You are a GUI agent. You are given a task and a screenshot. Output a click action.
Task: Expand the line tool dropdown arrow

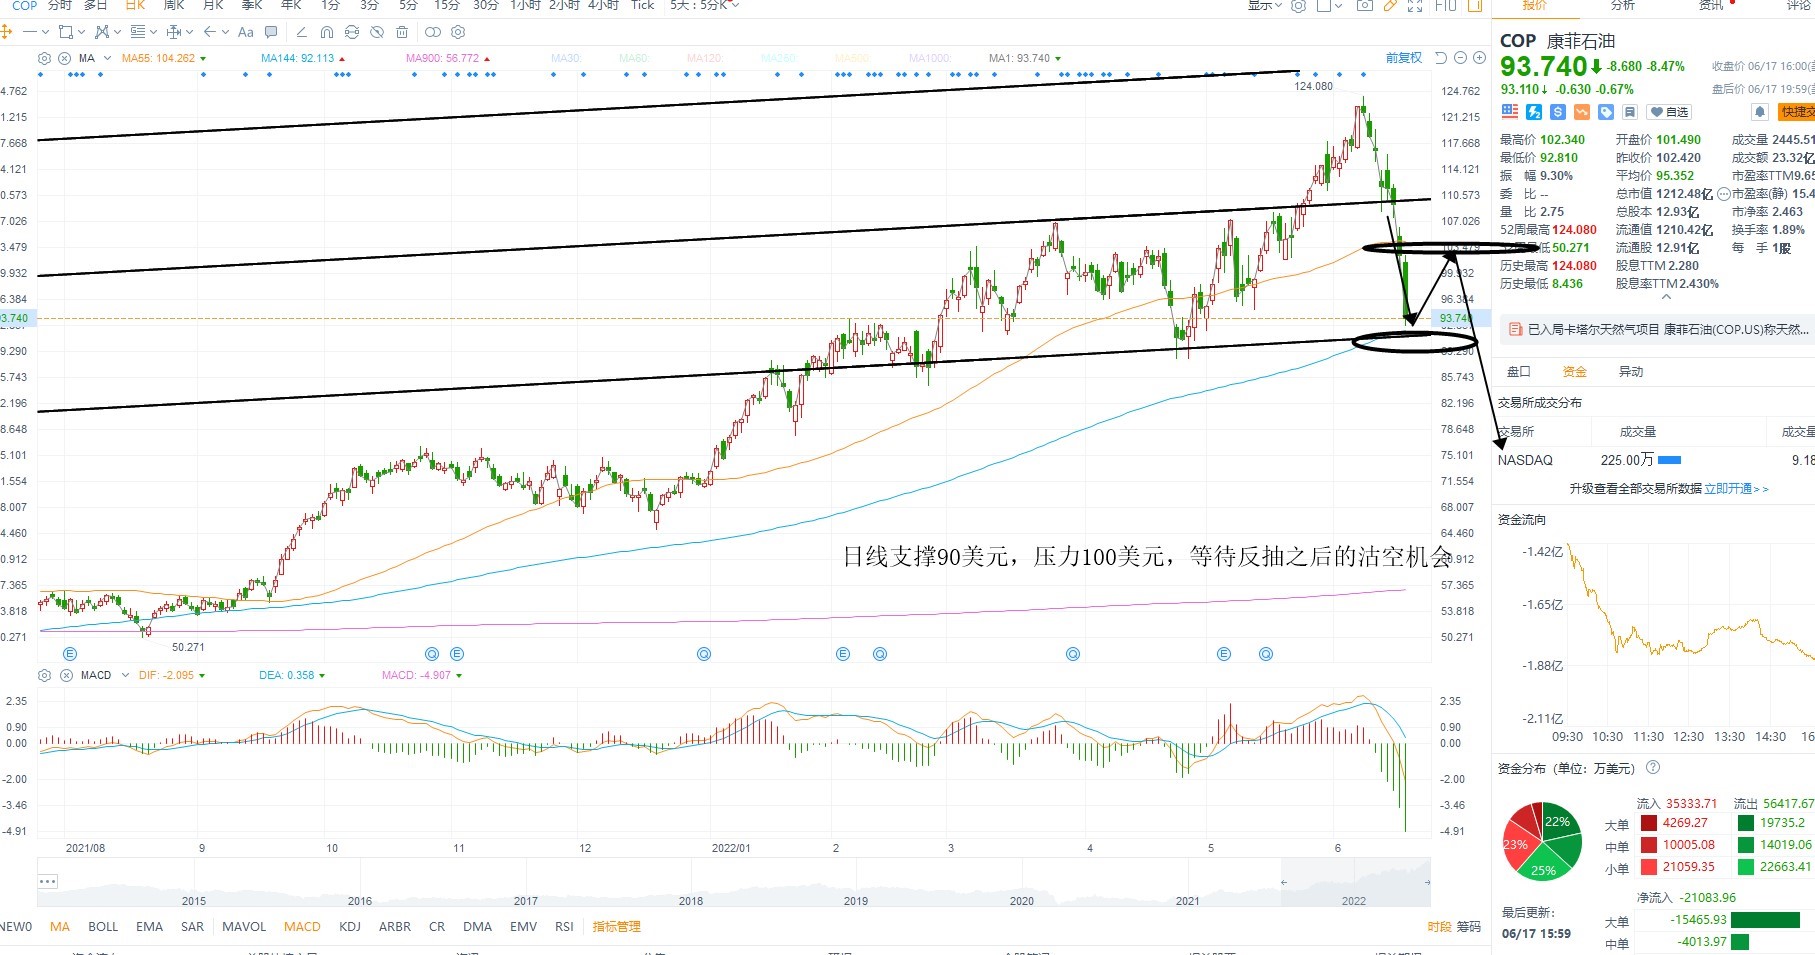pos(45,32)
